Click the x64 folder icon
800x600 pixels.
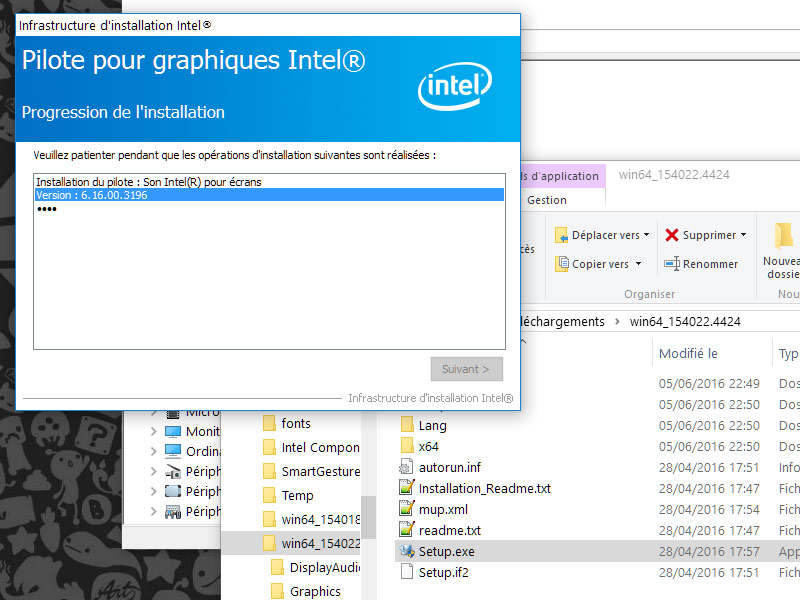(x=407, y=446)
